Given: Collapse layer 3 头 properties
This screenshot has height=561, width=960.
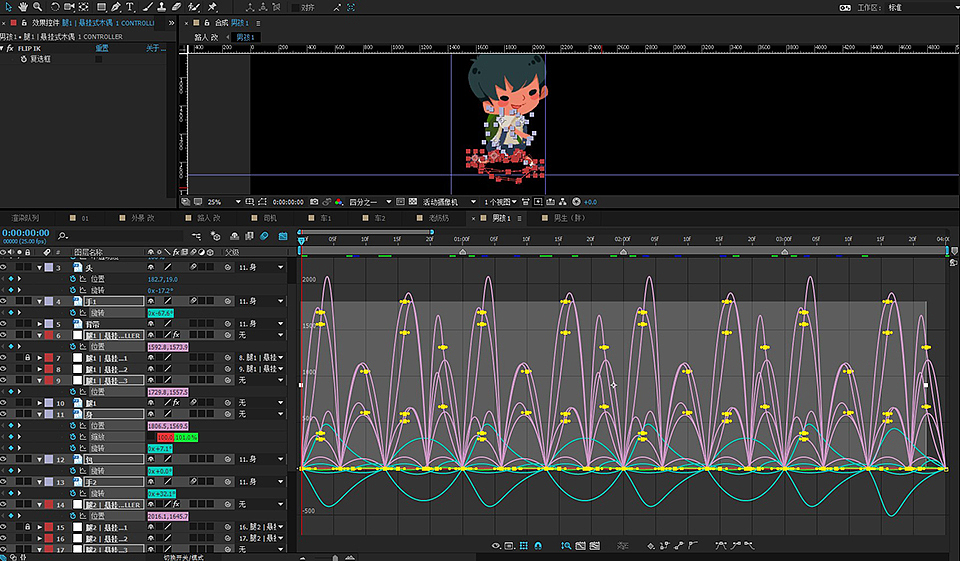Looking at the screenshot, I should point(40,268).
